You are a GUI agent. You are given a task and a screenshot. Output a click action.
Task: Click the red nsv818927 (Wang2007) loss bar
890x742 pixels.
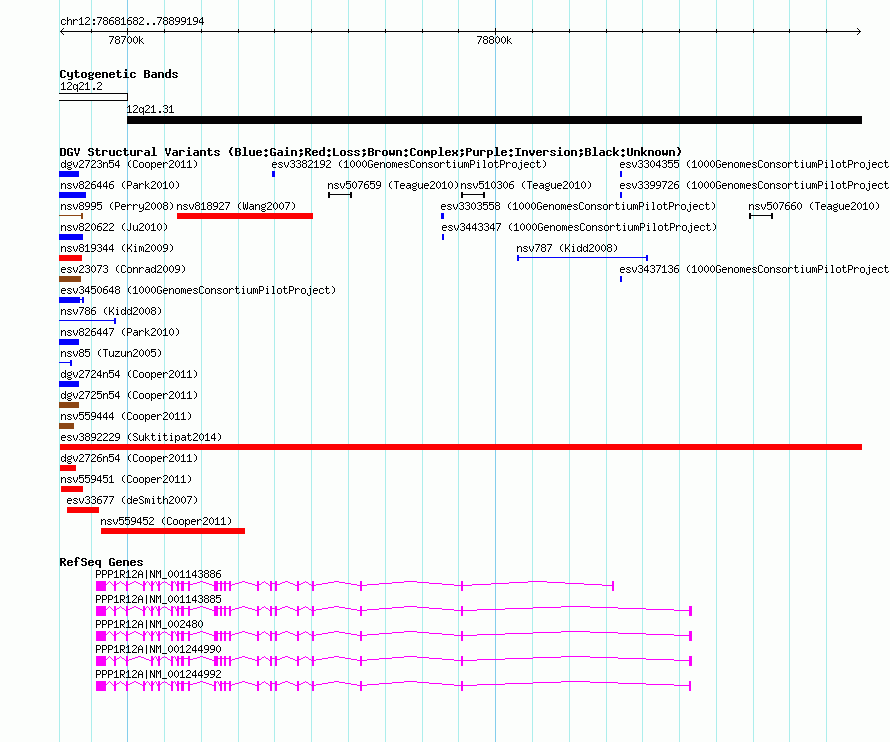(245, 216)
